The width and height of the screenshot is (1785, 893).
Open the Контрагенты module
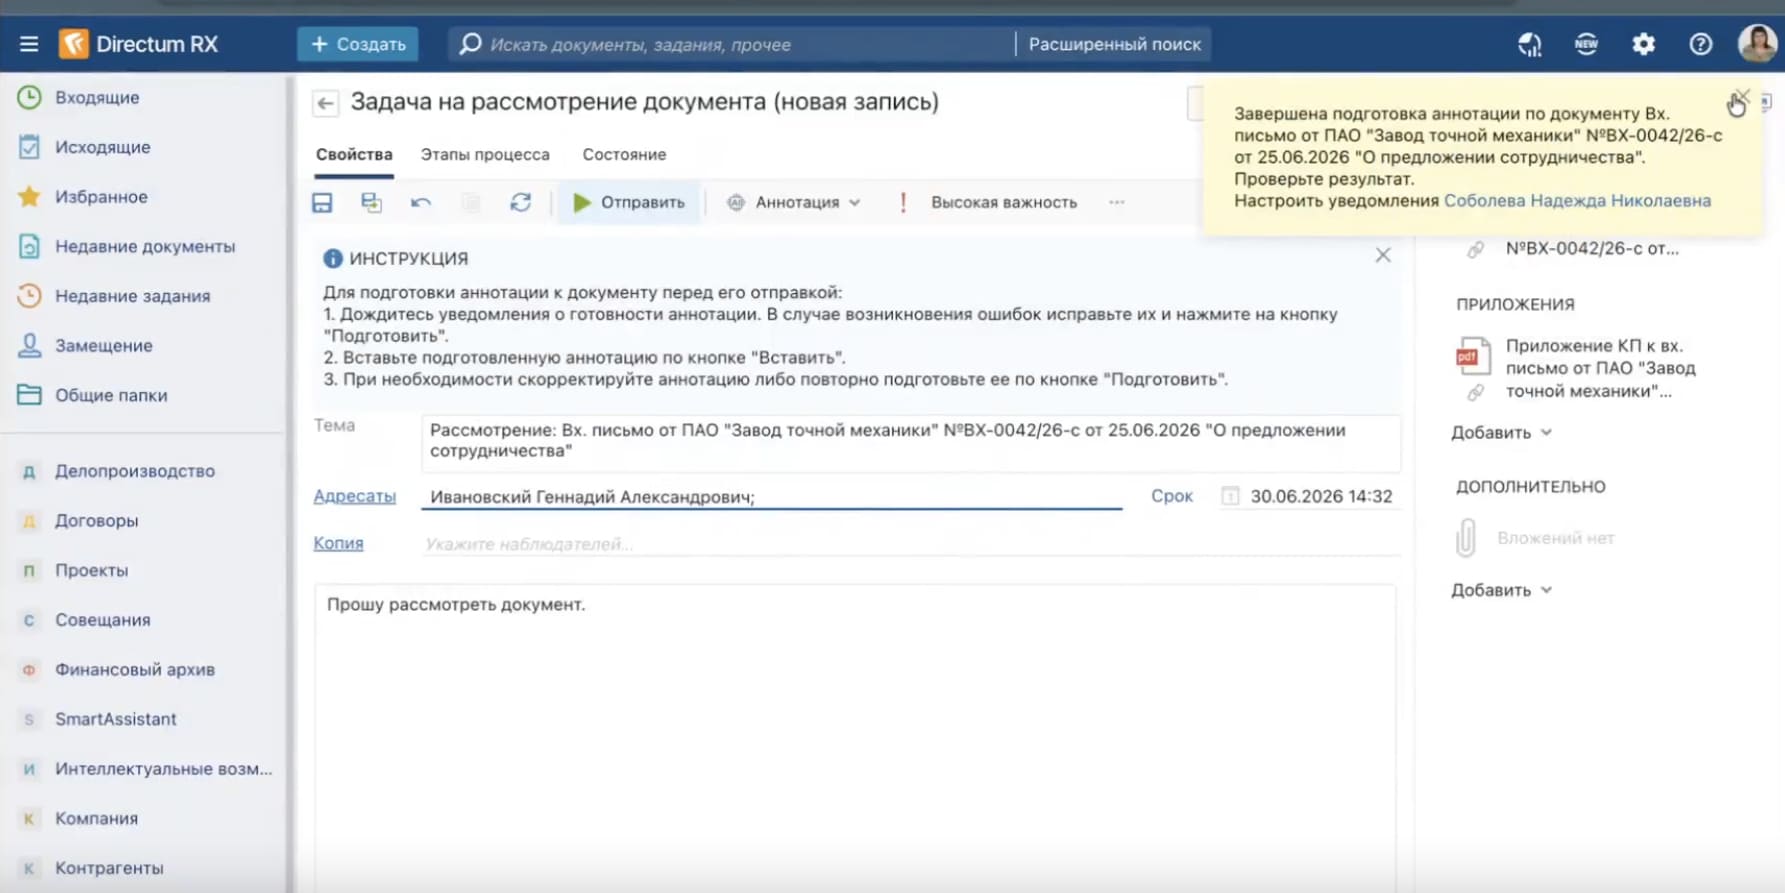click(109, 868)
